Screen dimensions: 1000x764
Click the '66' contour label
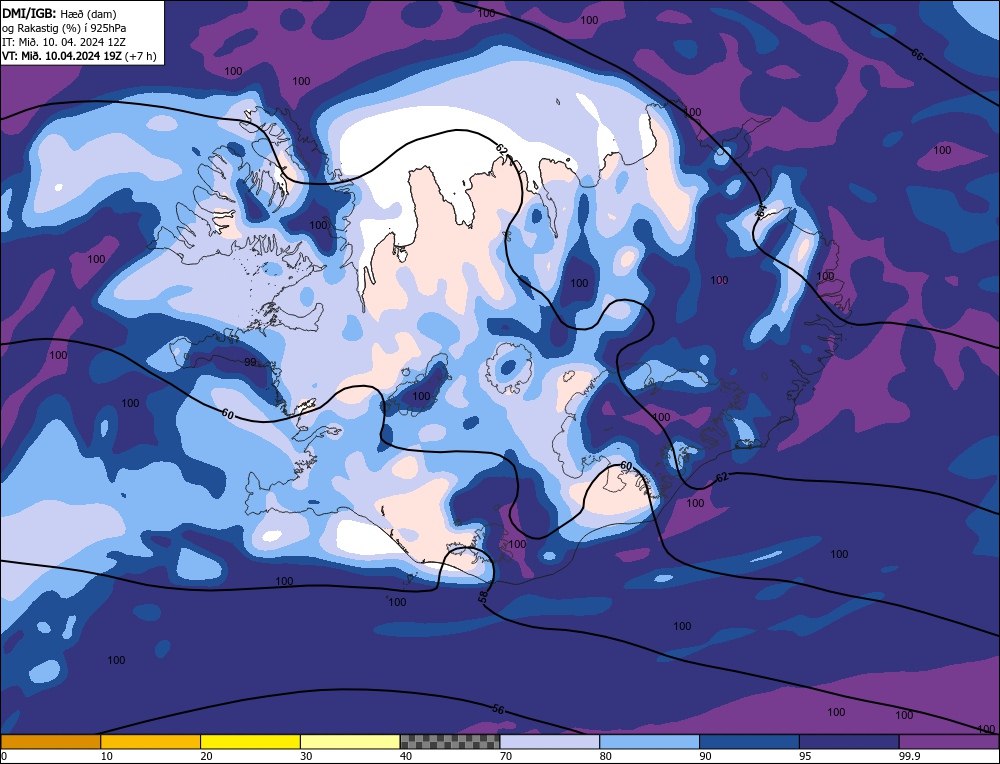click(x=916, y=55)
